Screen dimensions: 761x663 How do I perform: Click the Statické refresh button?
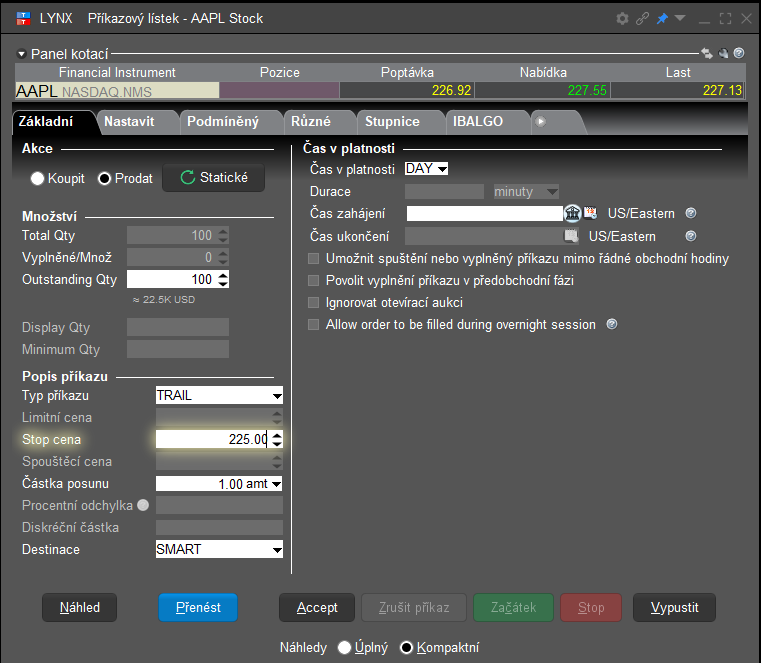[214, 178]
